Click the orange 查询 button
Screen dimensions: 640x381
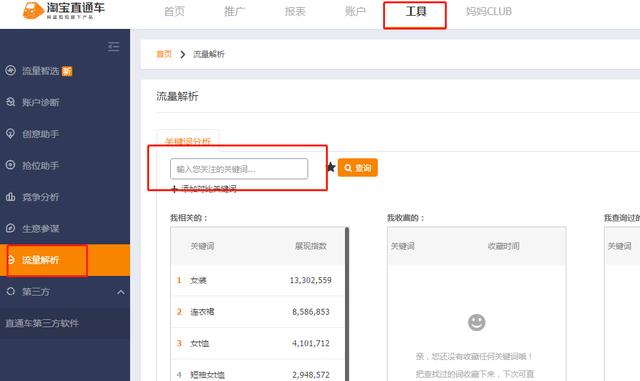(x=358, y=168)
